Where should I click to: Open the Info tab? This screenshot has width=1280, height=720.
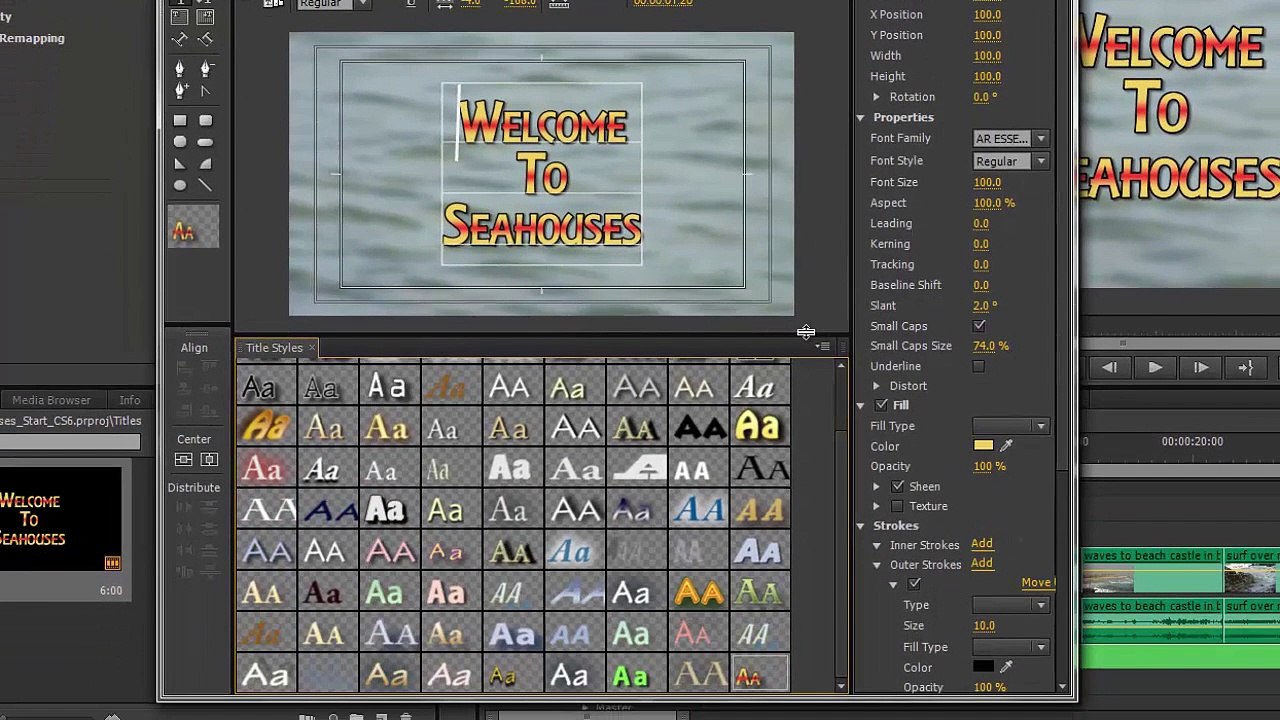click(x=130, y=400)
